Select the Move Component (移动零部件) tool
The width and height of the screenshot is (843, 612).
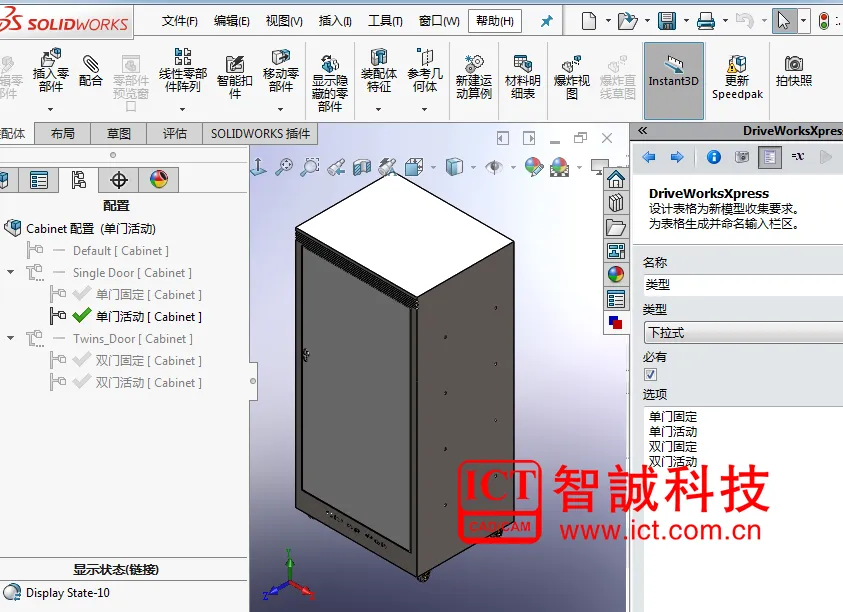(x=281, y=70)
